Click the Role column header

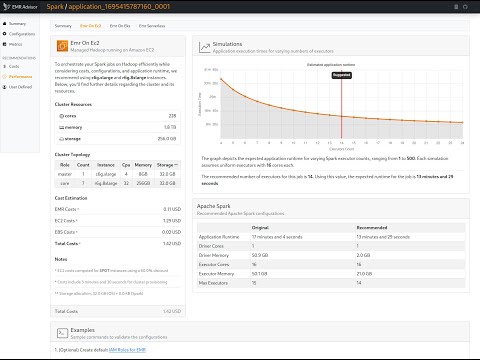[x=65, y=165]
